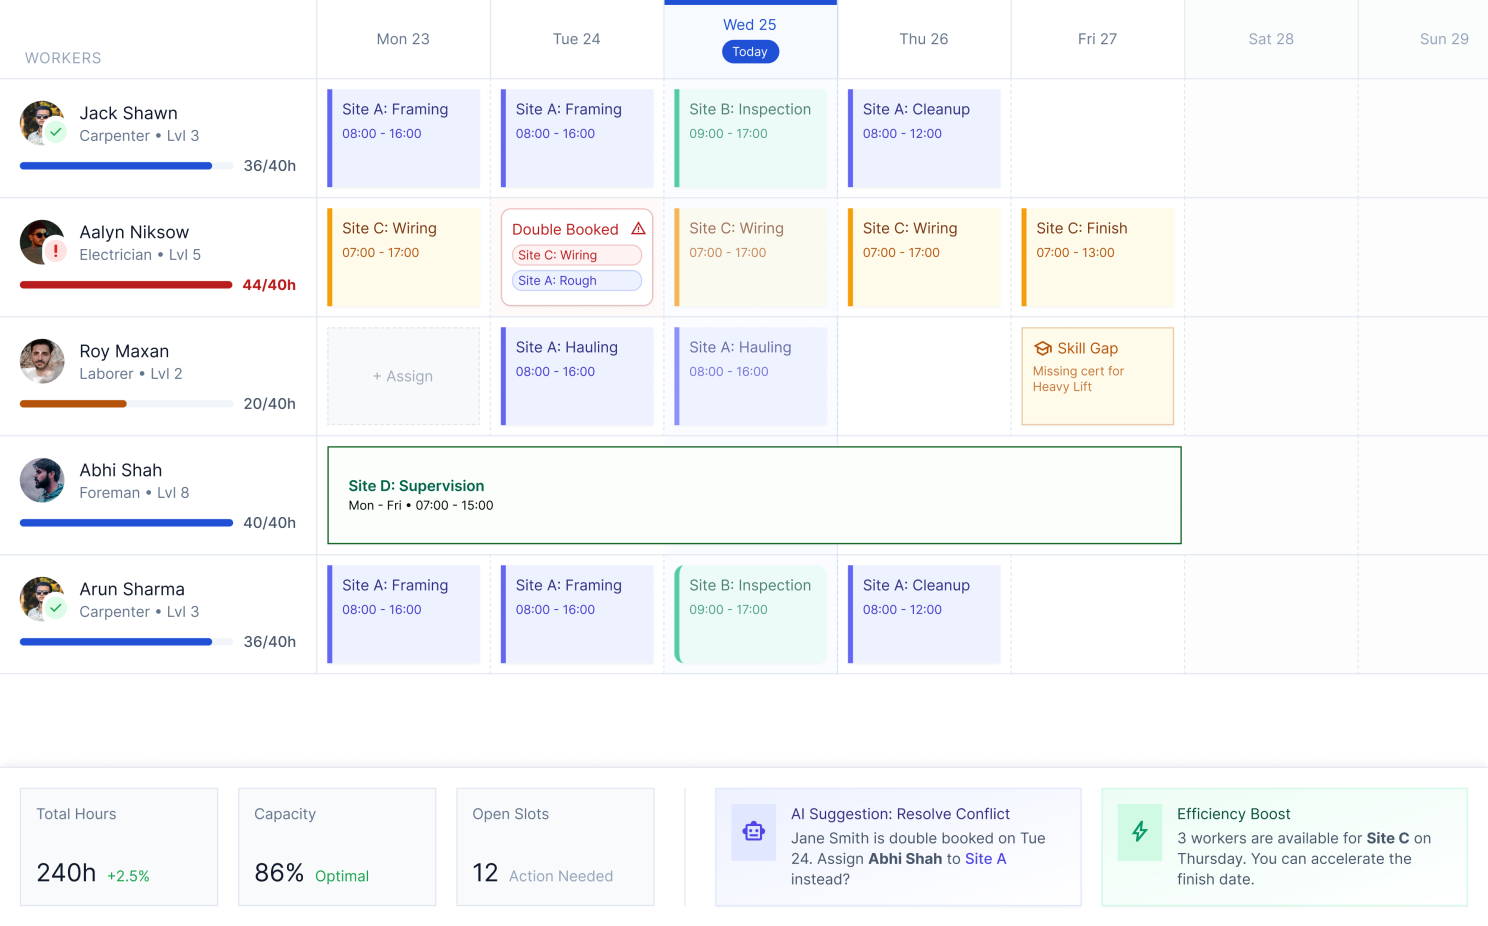Open the Site D: Supervision shift bar
Screen dimensions: 1488x926
(754, 495)
